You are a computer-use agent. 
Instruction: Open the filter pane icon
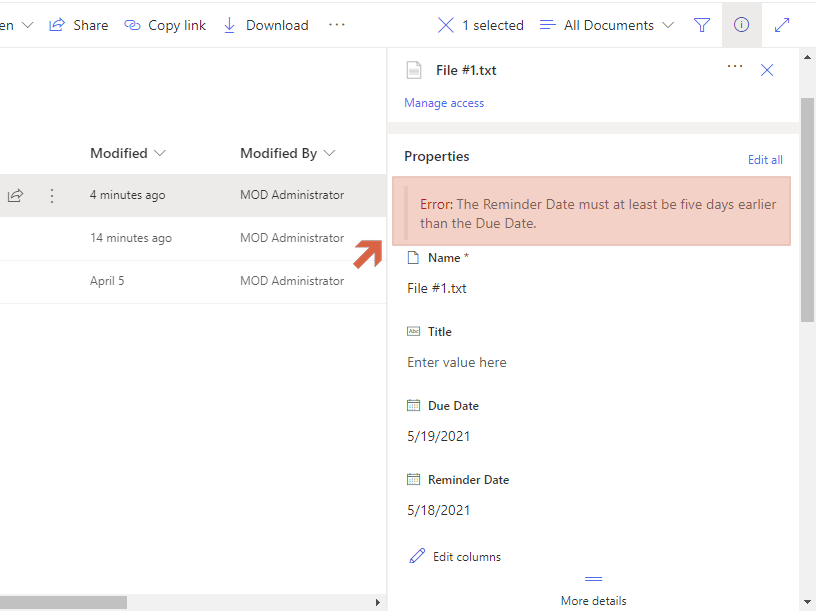[702, 24]
